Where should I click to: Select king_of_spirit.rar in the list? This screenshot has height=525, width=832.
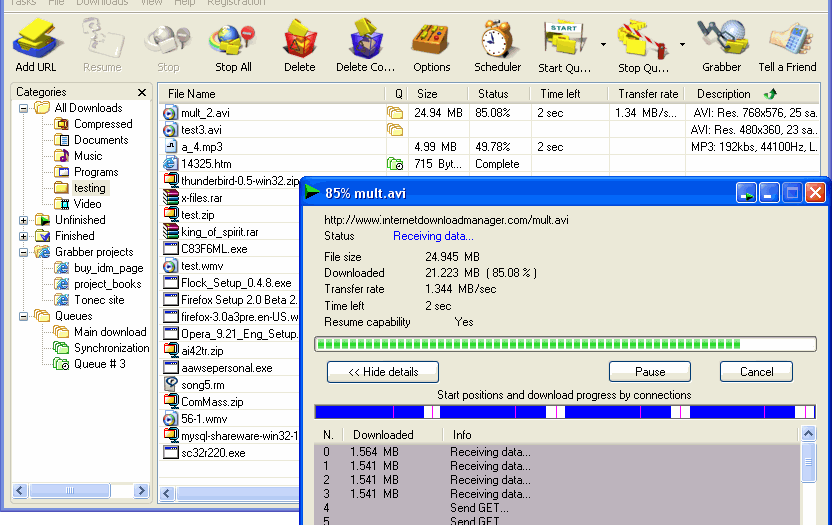pyautogui.click(x=220, y=232)
